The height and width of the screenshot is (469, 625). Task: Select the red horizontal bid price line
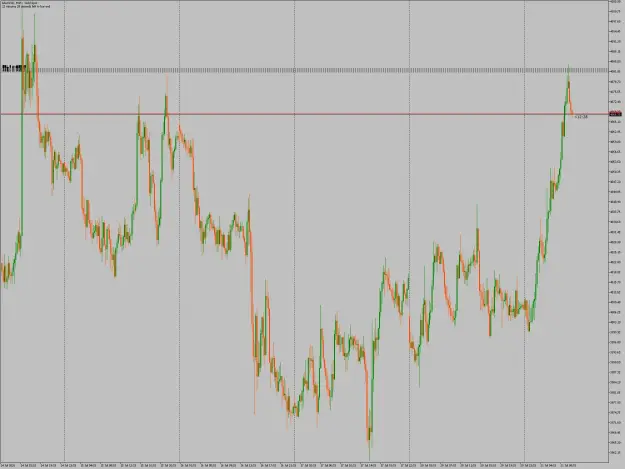click(305, 114)
